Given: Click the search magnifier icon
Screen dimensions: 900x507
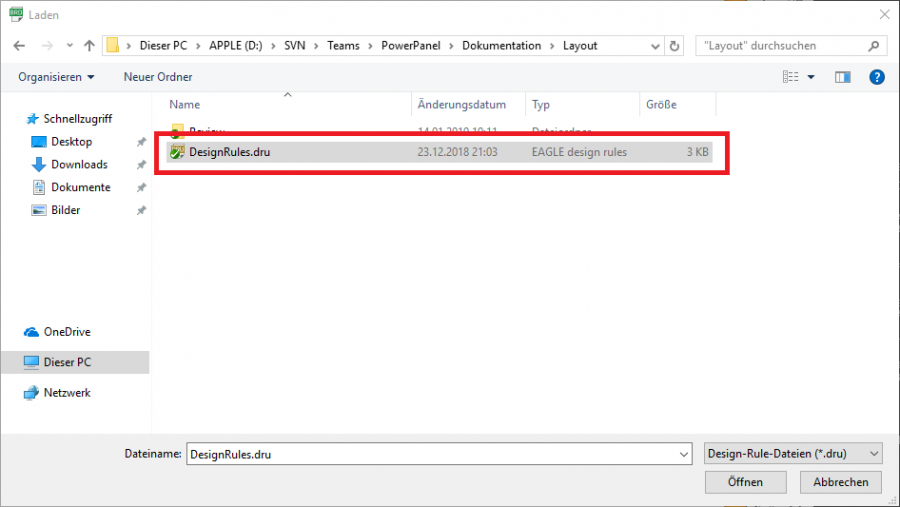Looking at the screenshot, I should point(873,46).
